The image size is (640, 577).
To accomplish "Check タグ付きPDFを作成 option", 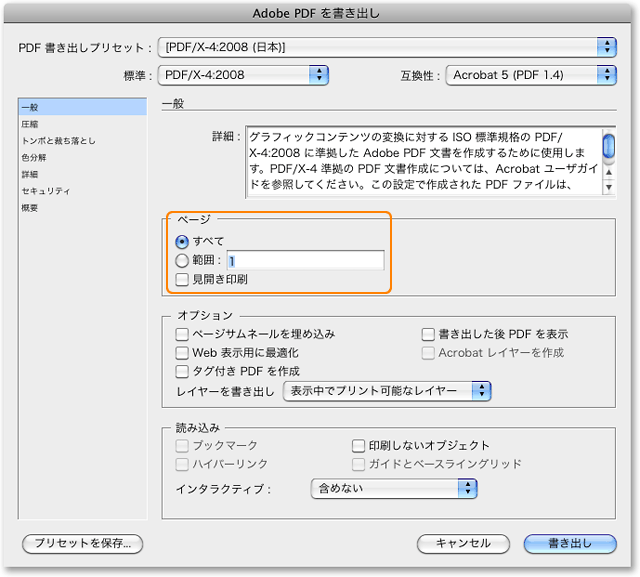I will pos(182,372).
